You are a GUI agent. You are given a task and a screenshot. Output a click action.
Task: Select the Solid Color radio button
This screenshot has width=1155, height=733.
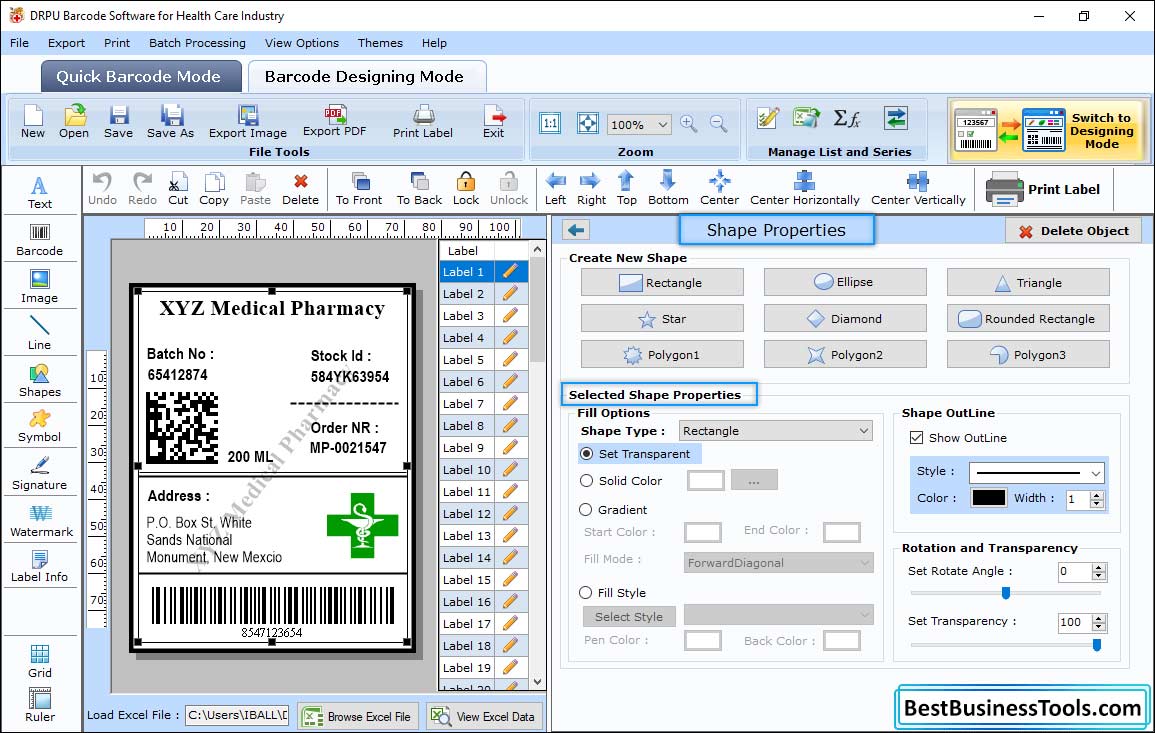586,480
